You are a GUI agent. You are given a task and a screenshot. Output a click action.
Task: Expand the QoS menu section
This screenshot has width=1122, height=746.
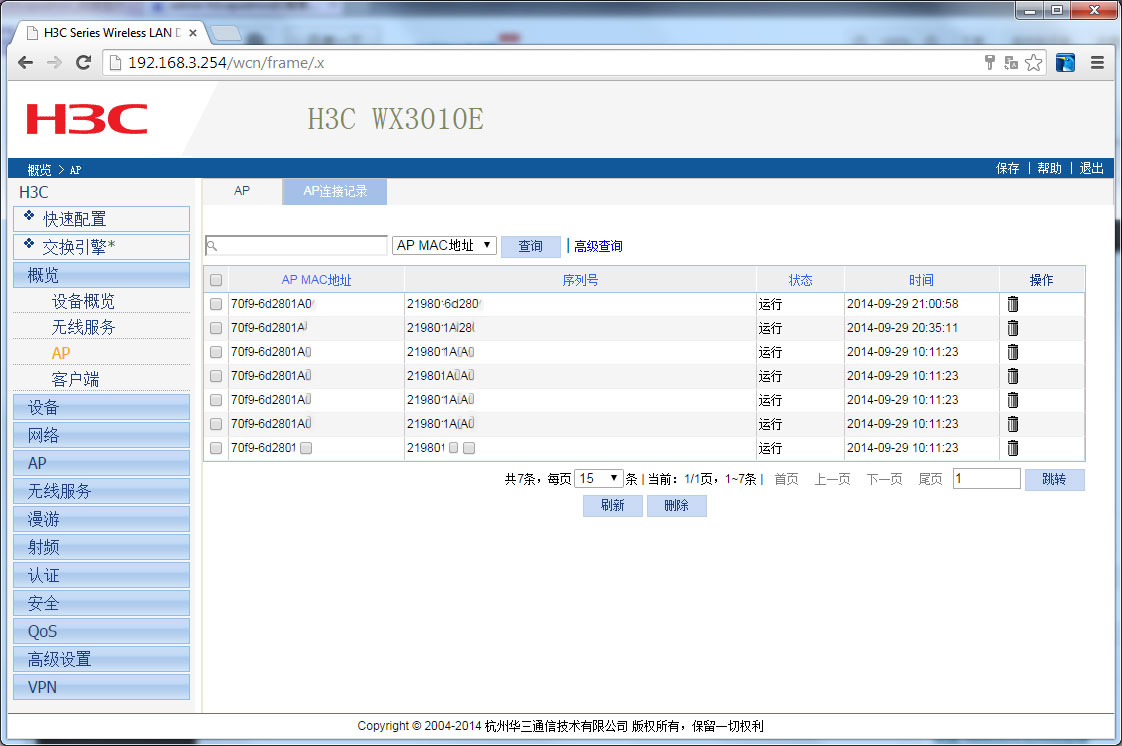pos(102,631)
